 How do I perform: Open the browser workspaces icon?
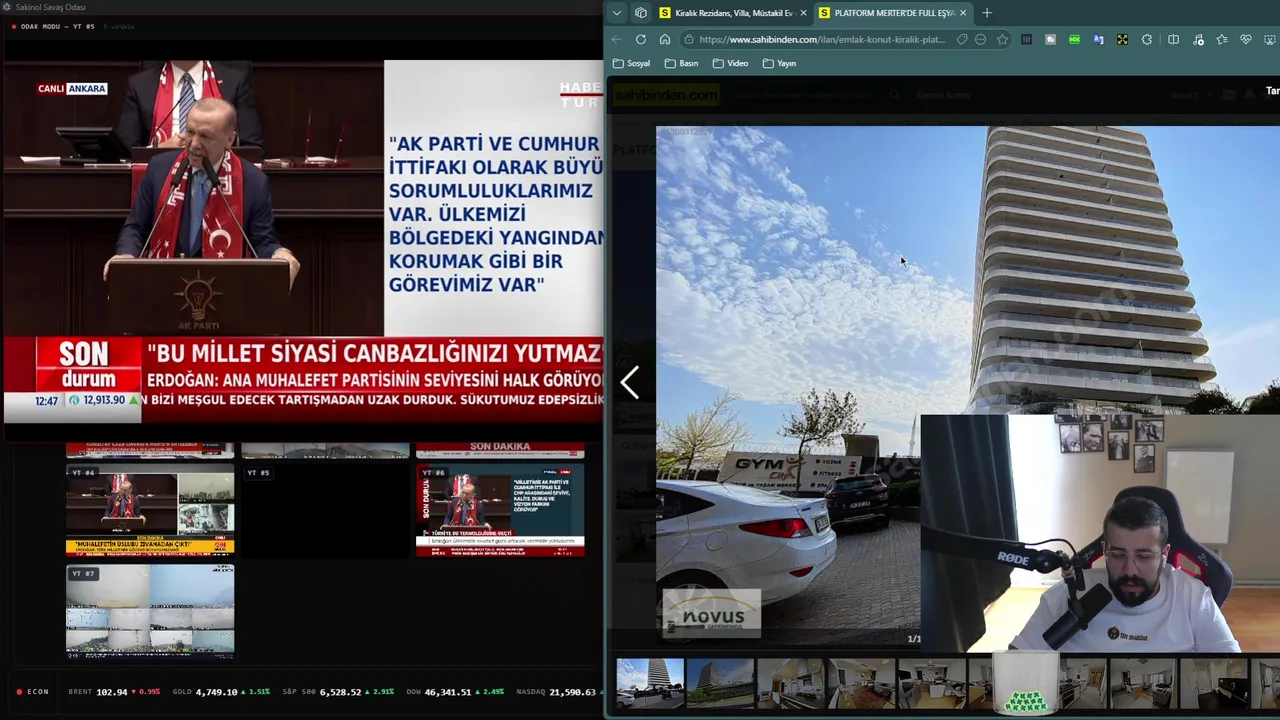pos(641,13)
